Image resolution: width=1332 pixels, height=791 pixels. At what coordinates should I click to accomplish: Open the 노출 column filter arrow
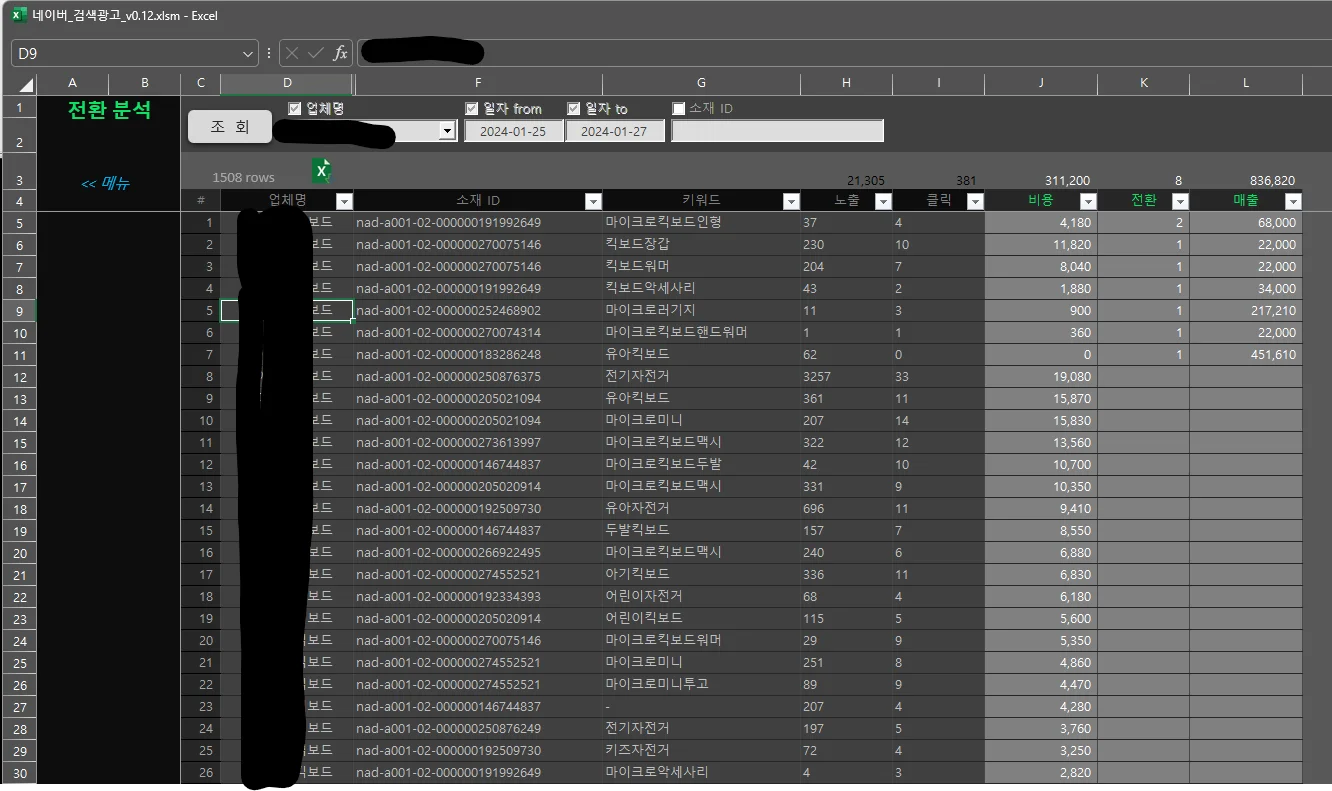882,201
